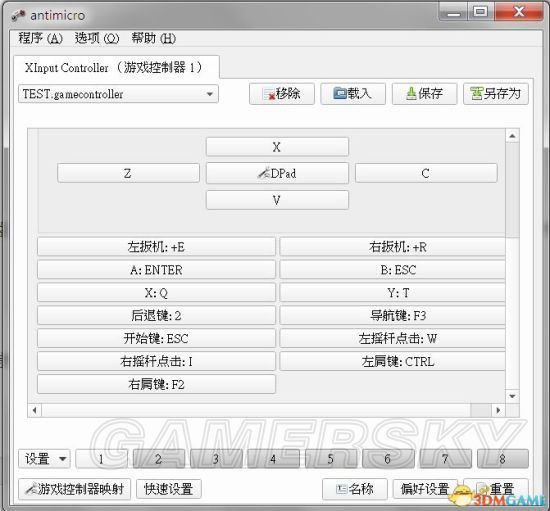This screenshot has width=550, height=511.
Task: Switch to set 4
Action: pos(273,459)
